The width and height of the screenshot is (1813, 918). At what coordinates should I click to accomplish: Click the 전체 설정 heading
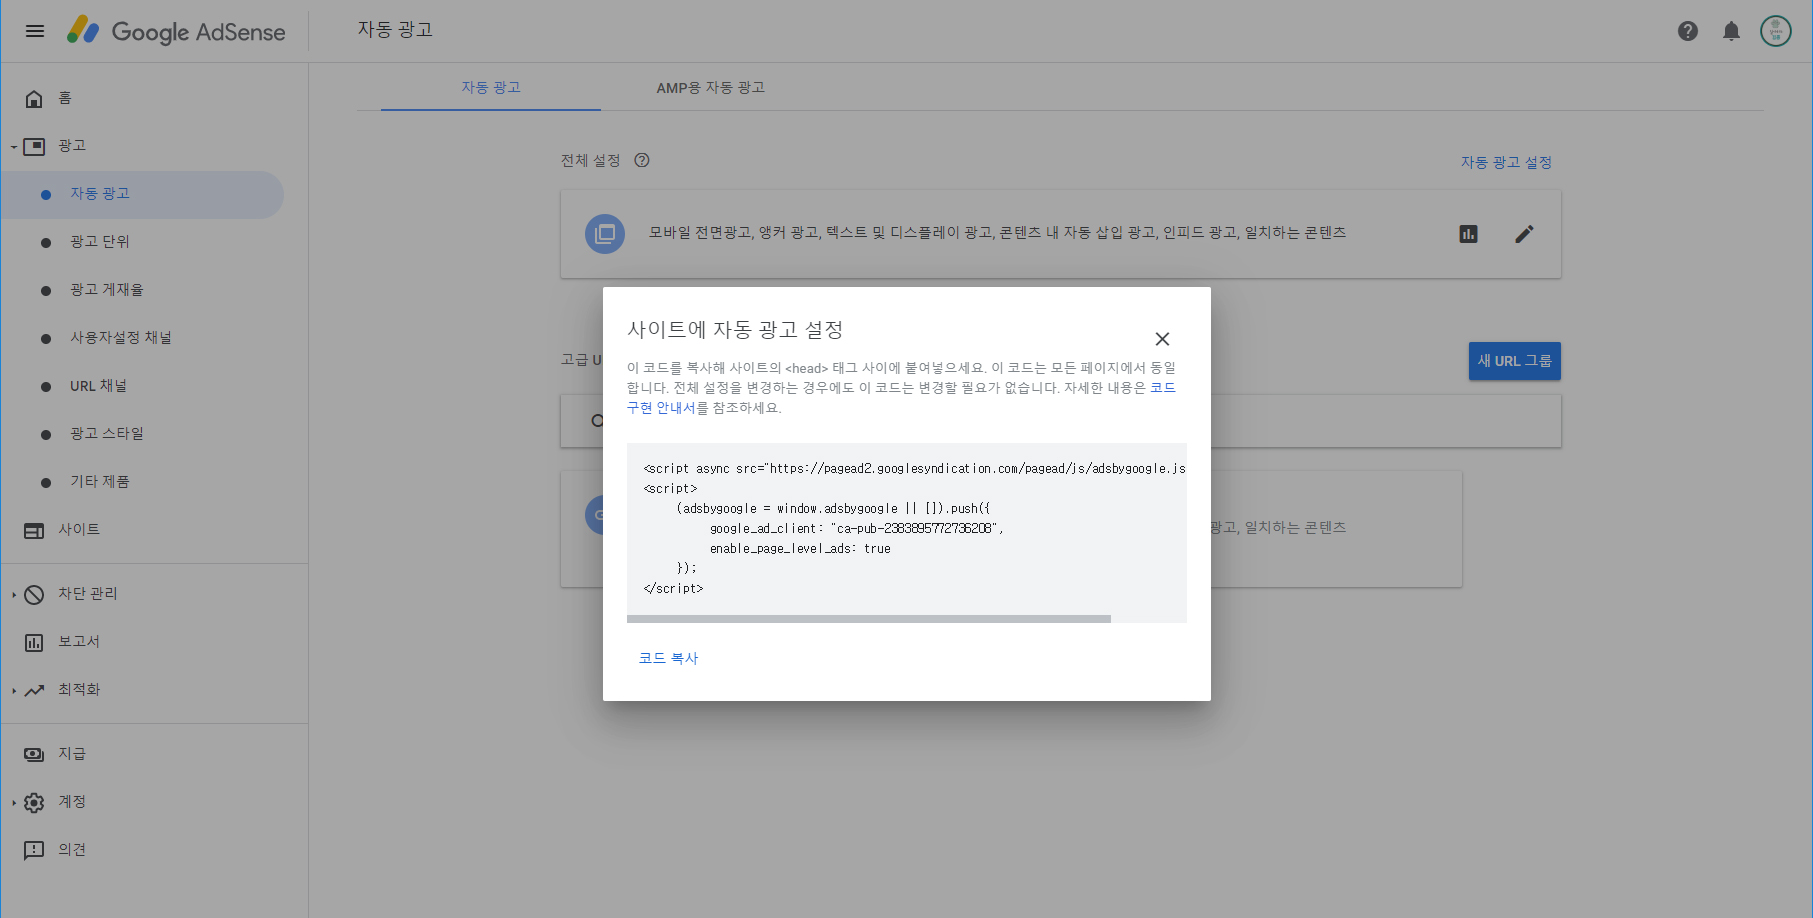coord(590,160)
